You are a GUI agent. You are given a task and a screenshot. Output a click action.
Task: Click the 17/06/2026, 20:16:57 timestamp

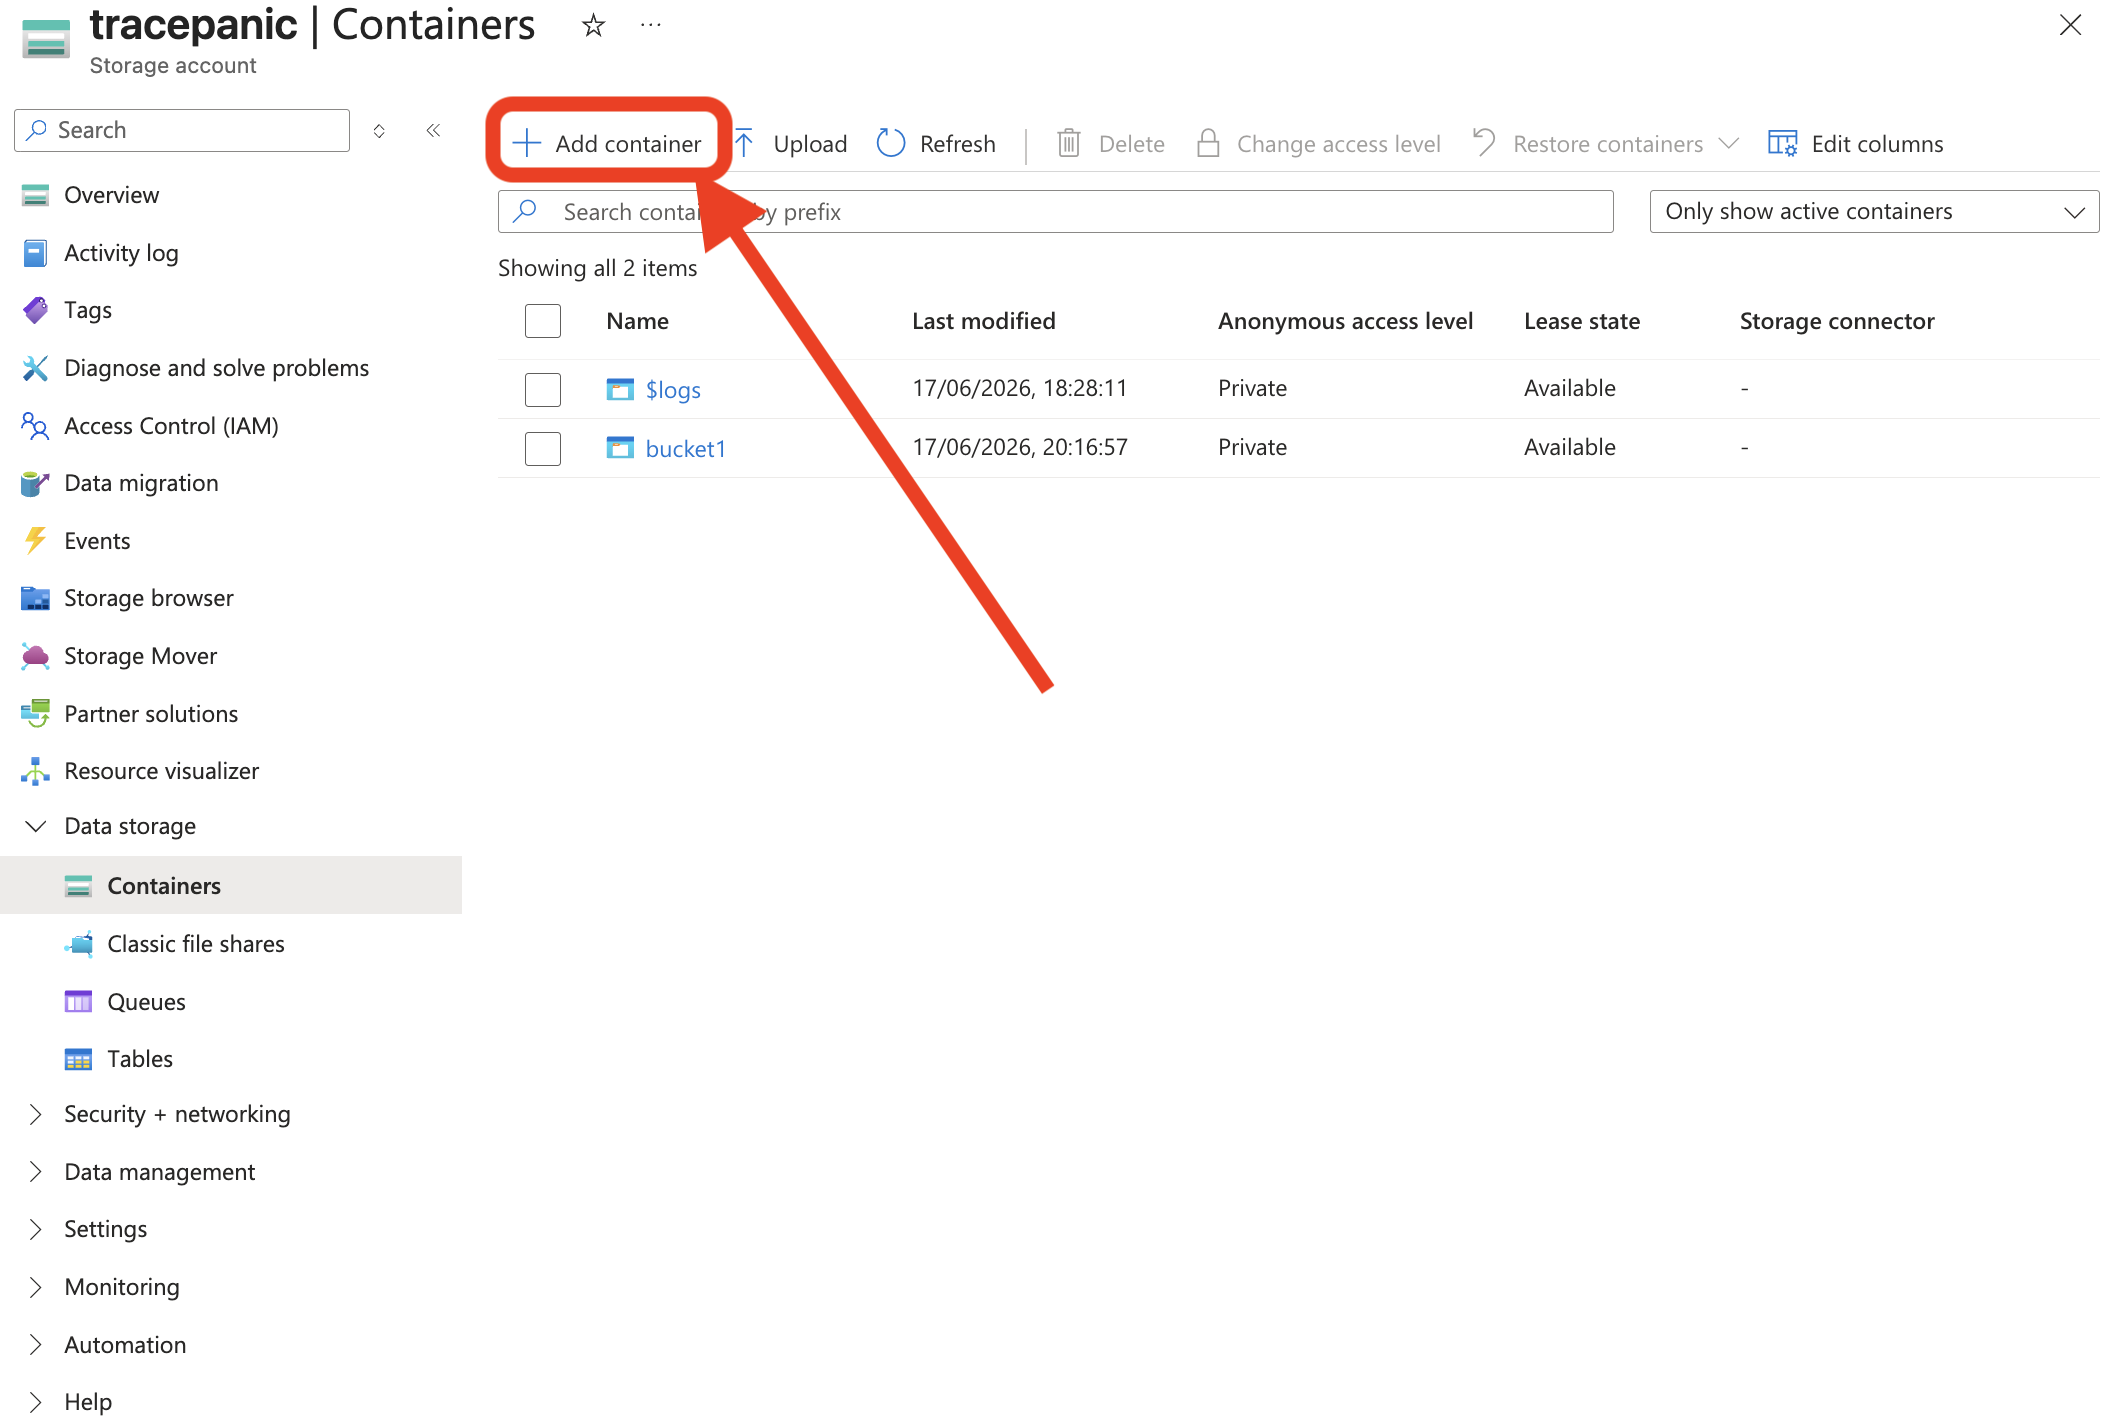[1020, 447]
